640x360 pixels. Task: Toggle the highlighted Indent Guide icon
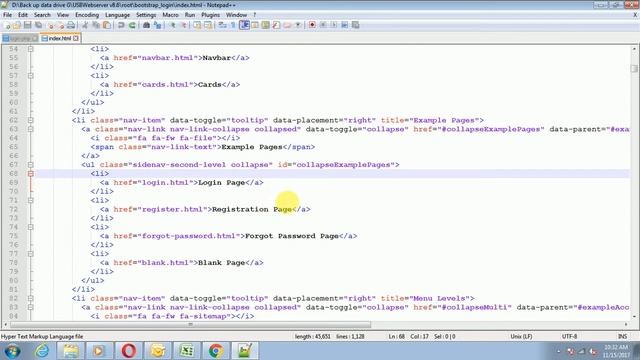tap(244, 25)
